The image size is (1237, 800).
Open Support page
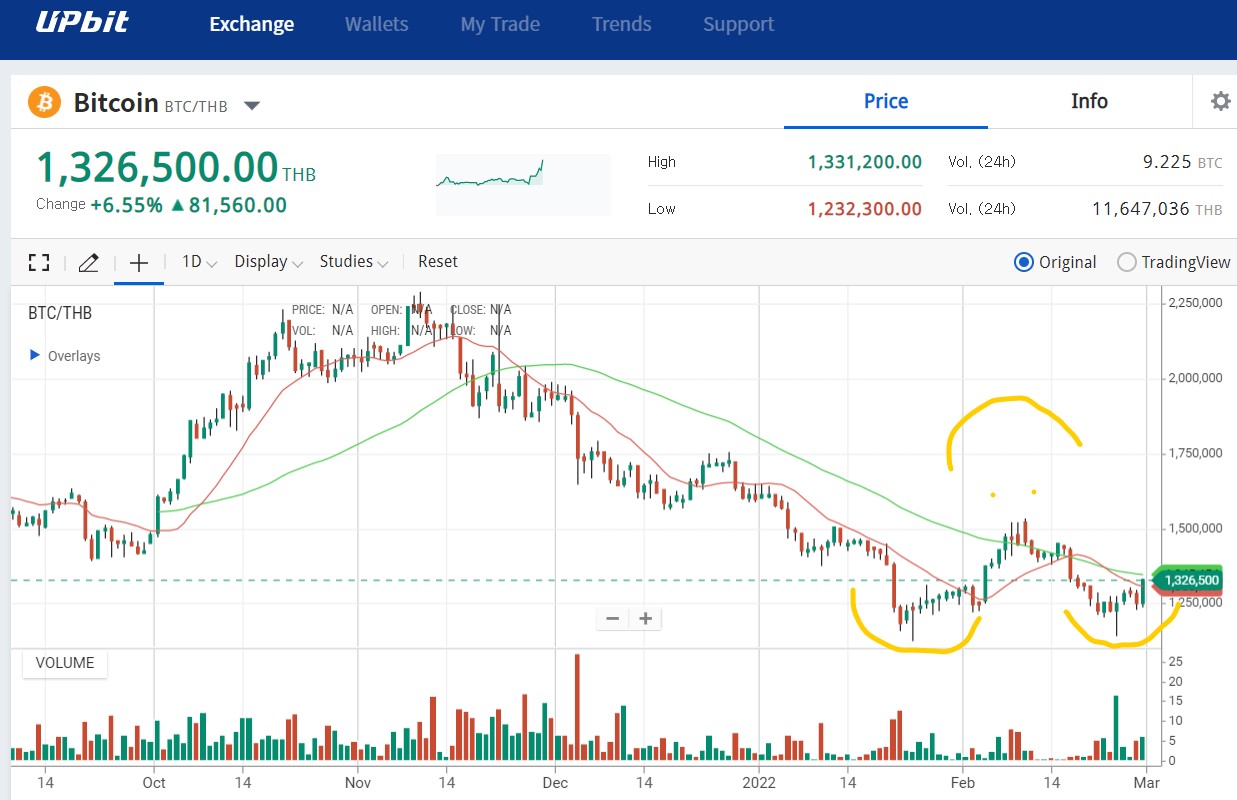[738, 24]
